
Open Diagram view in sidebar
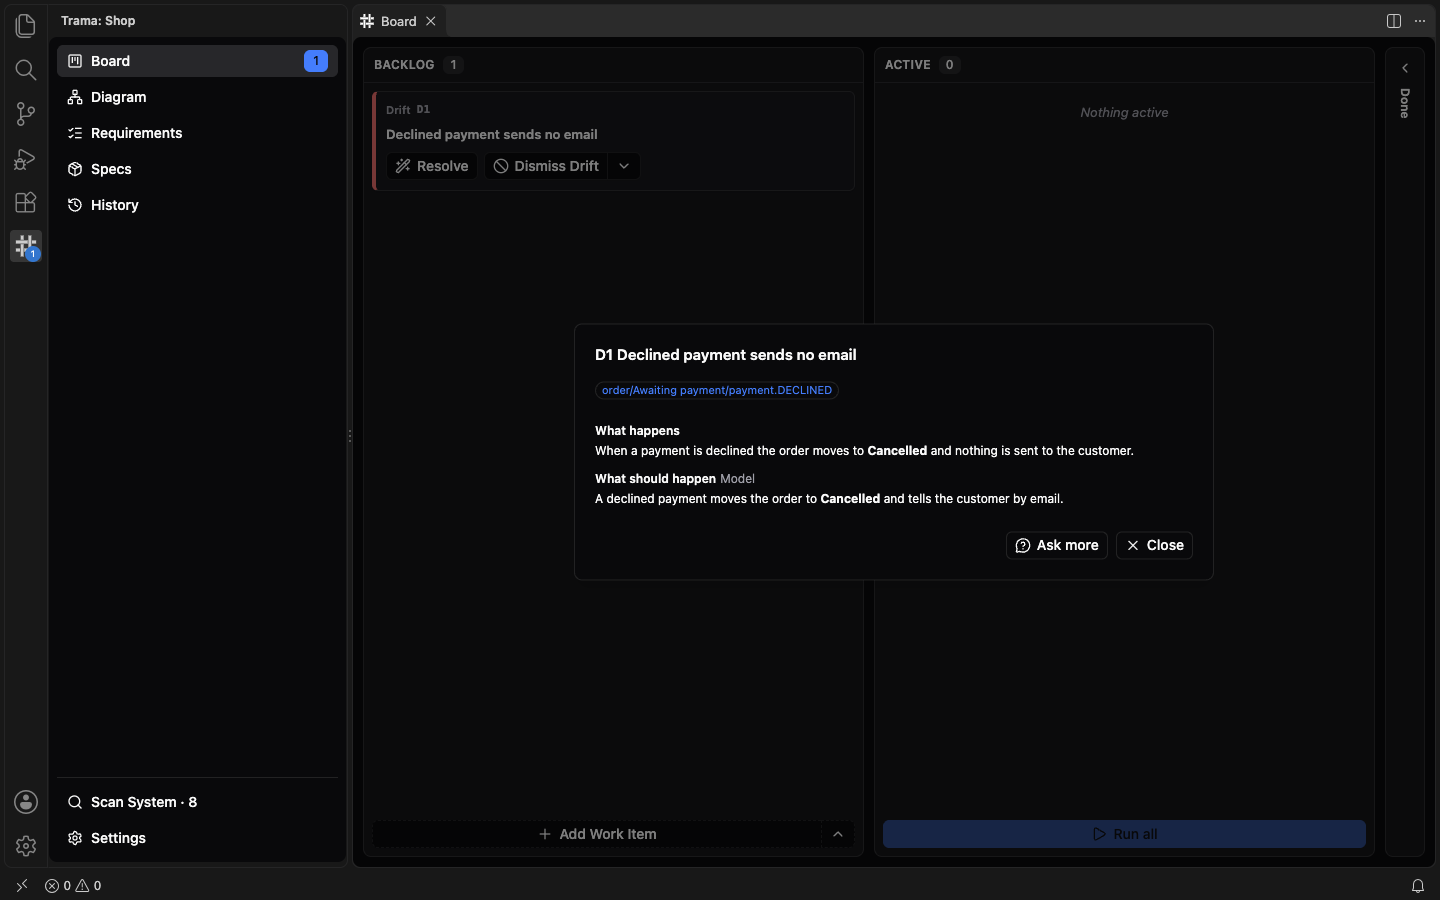pyautogui.click(x=197, y=97)
